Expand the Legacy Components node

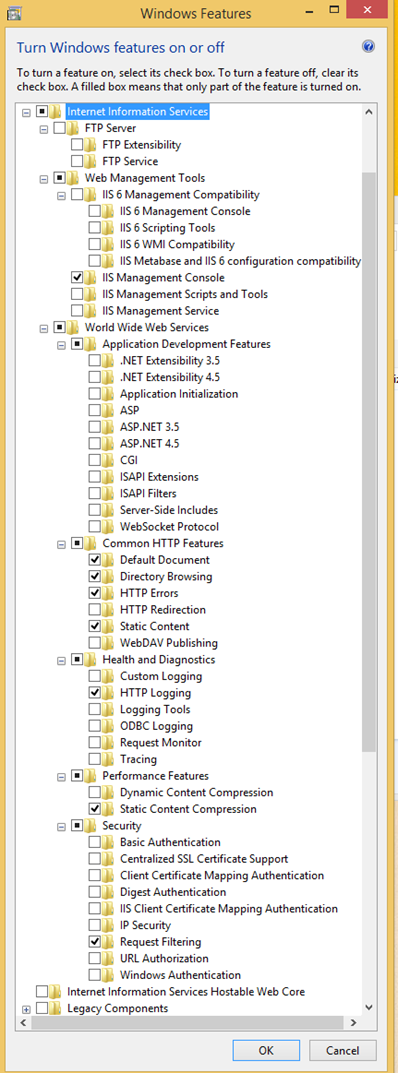click(27, 1009)
